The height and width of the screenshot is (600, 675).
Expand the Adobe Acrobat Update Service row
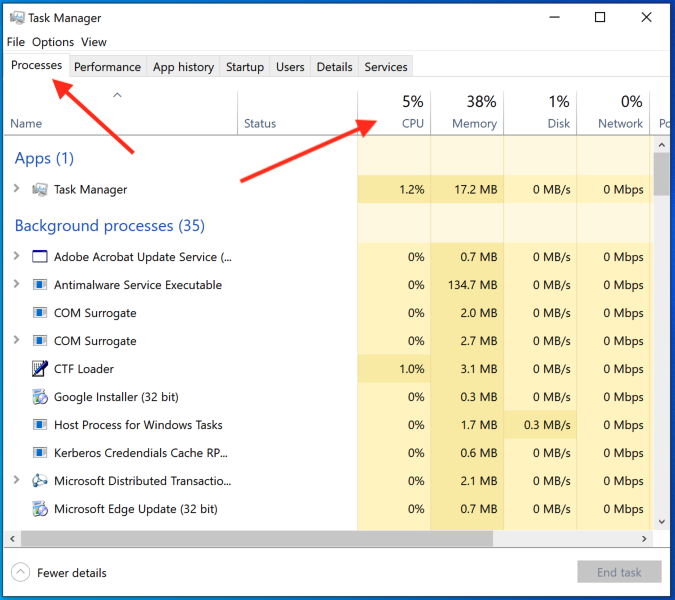tap(16, 257)
